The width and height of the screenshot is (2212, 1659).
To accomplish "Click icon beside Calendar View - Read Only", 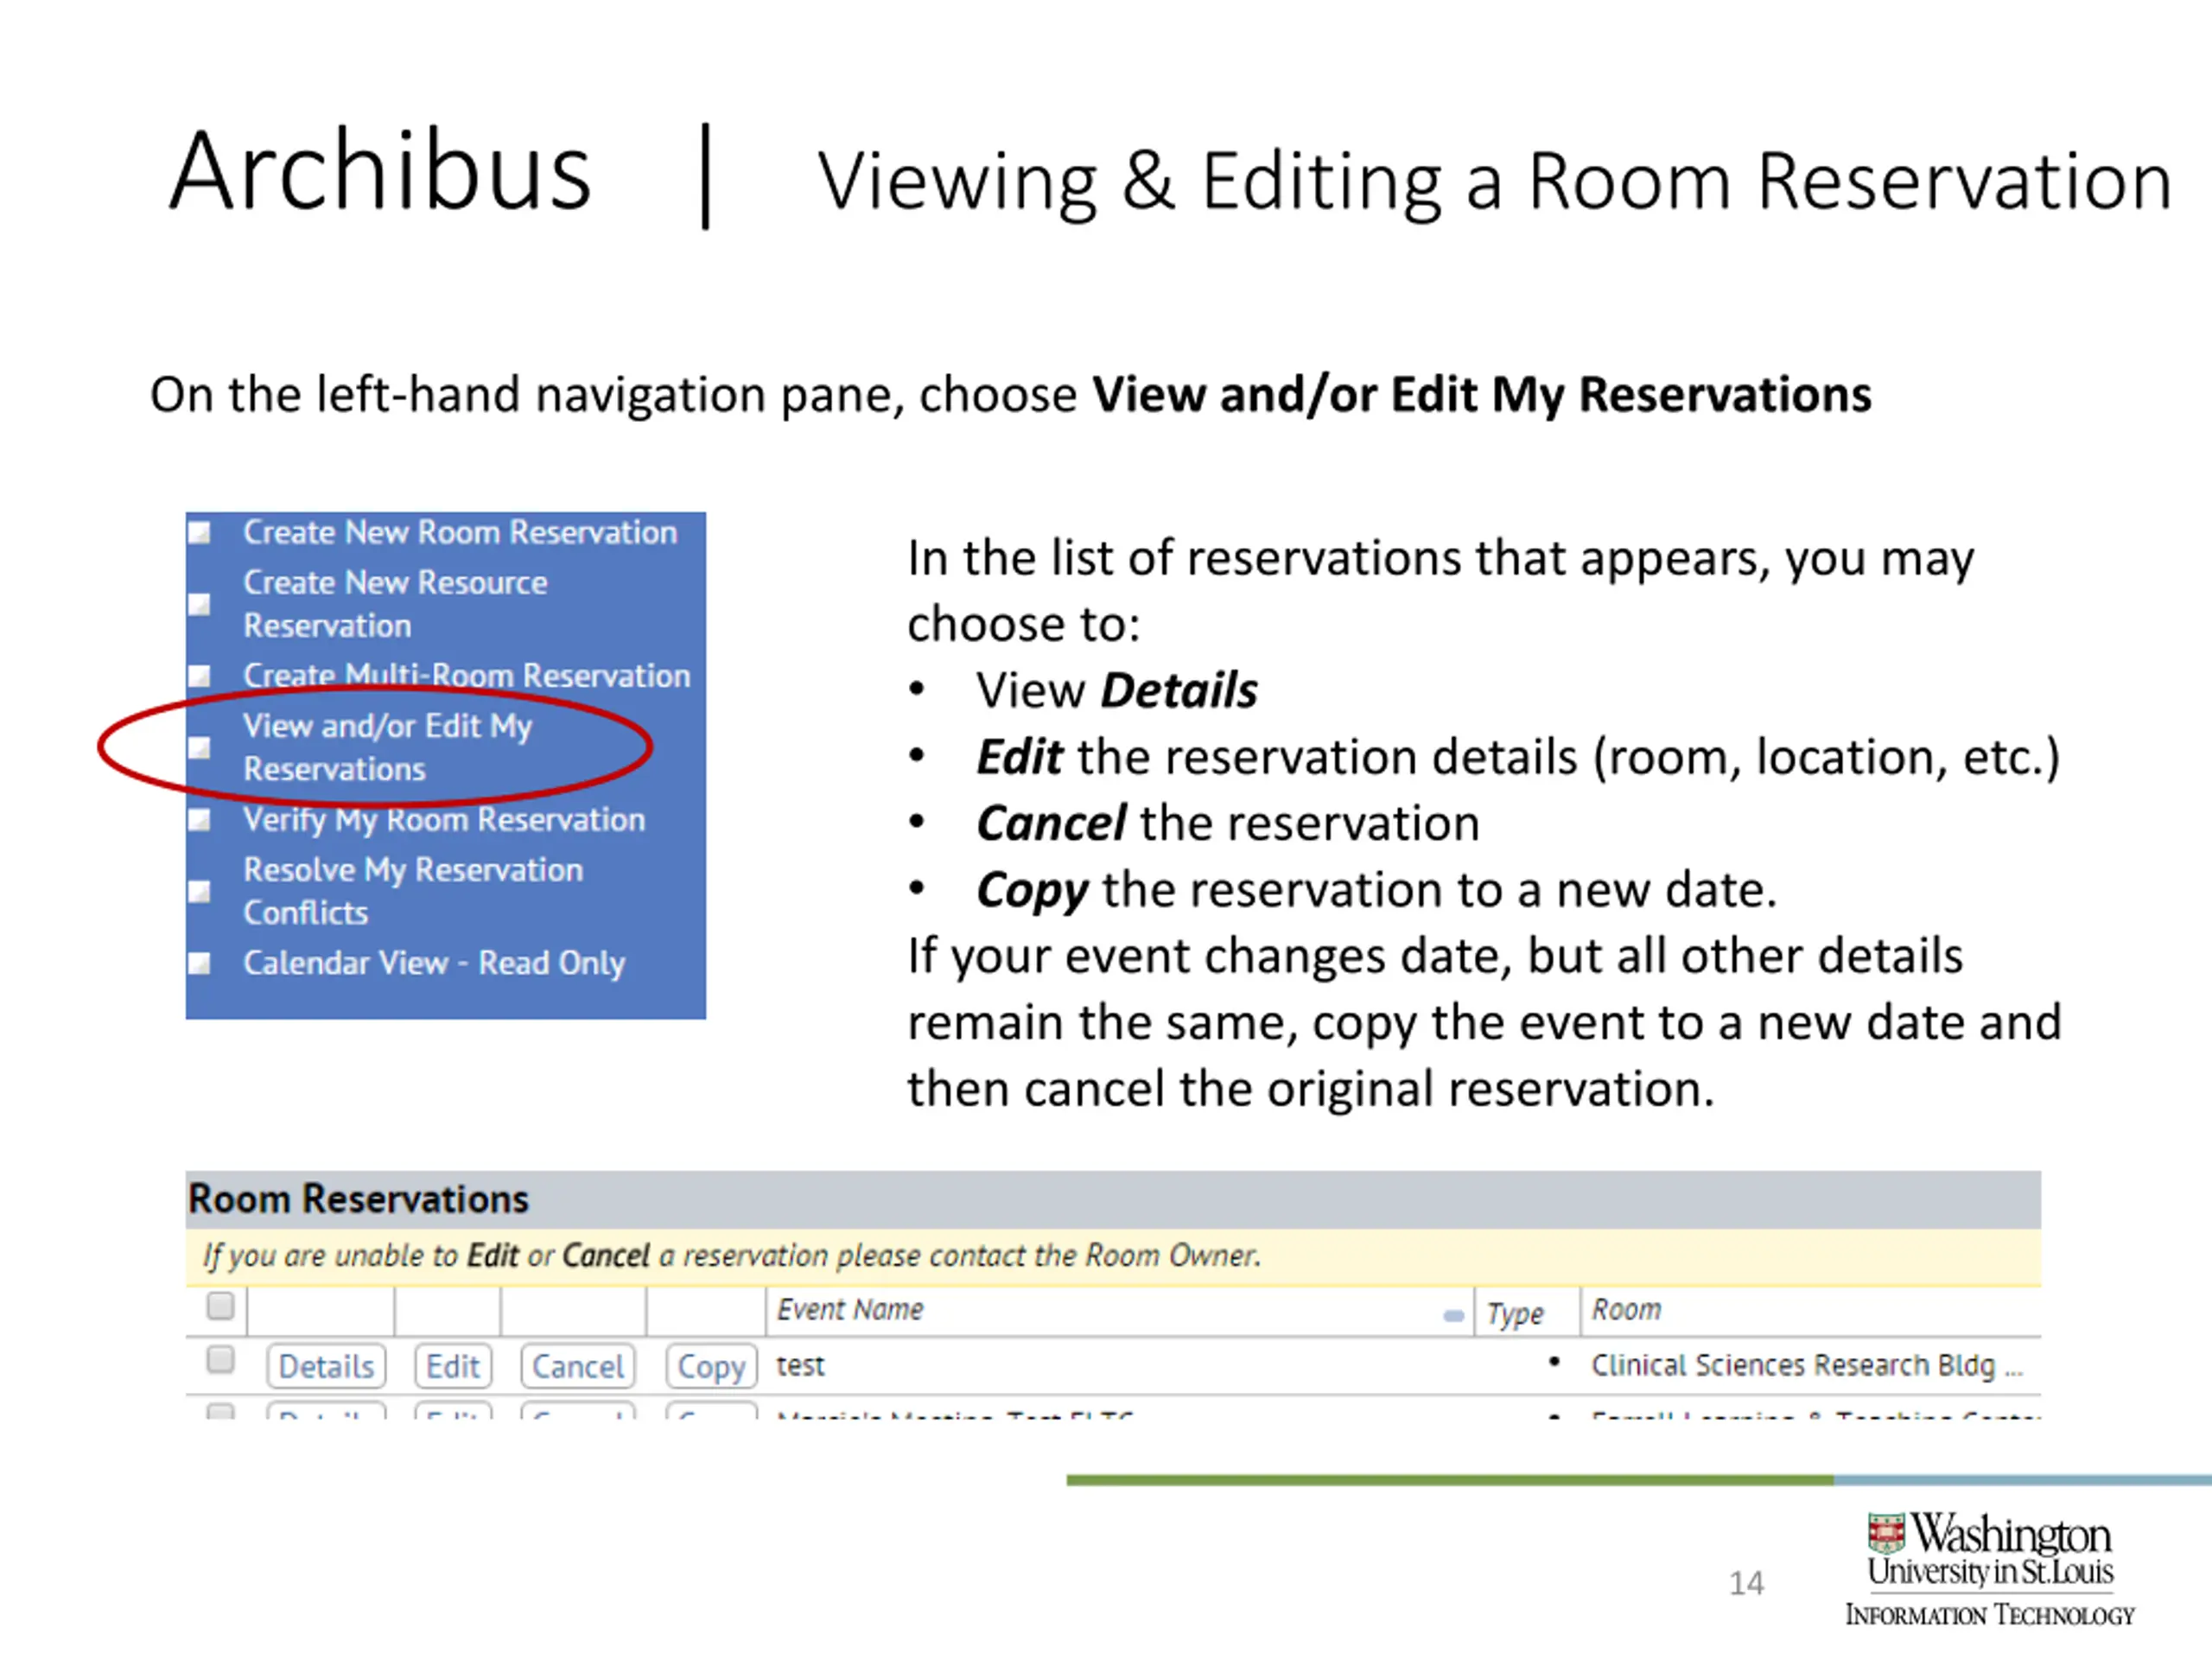I will tap(200, 963).
